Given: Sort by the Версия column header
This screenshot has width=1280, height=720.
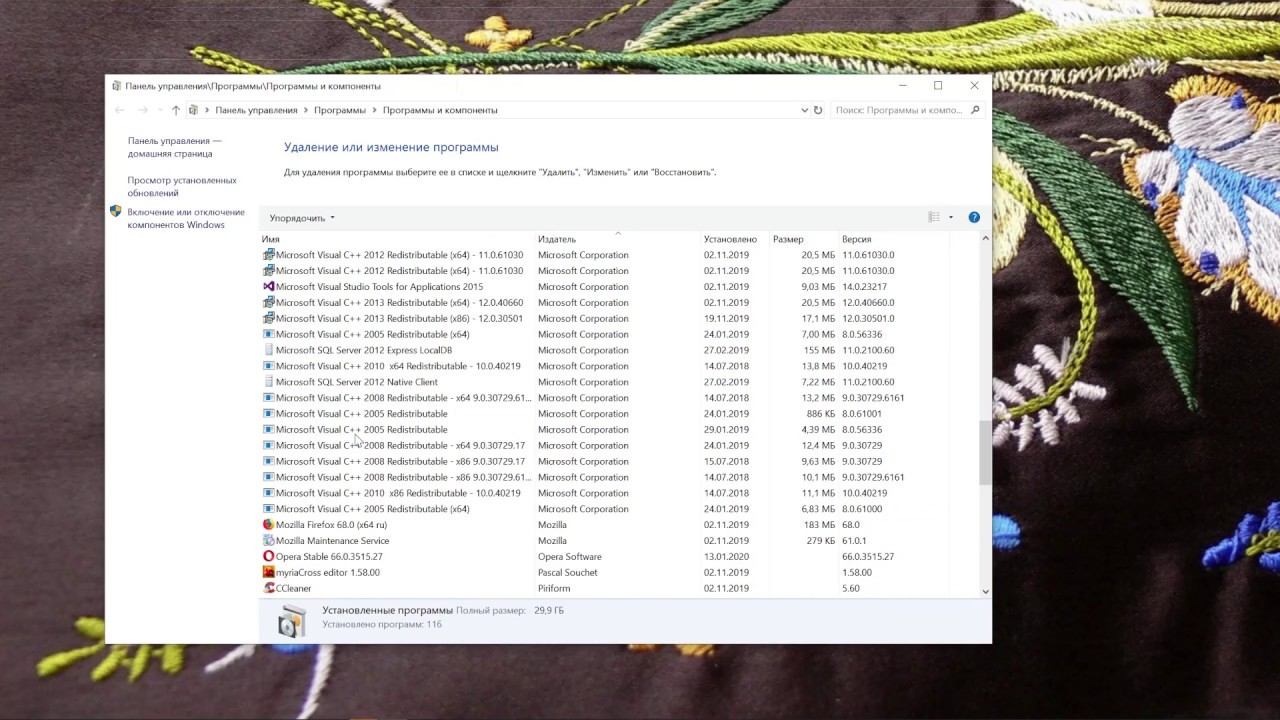Looking at the screenshot, I should (856, 240).
